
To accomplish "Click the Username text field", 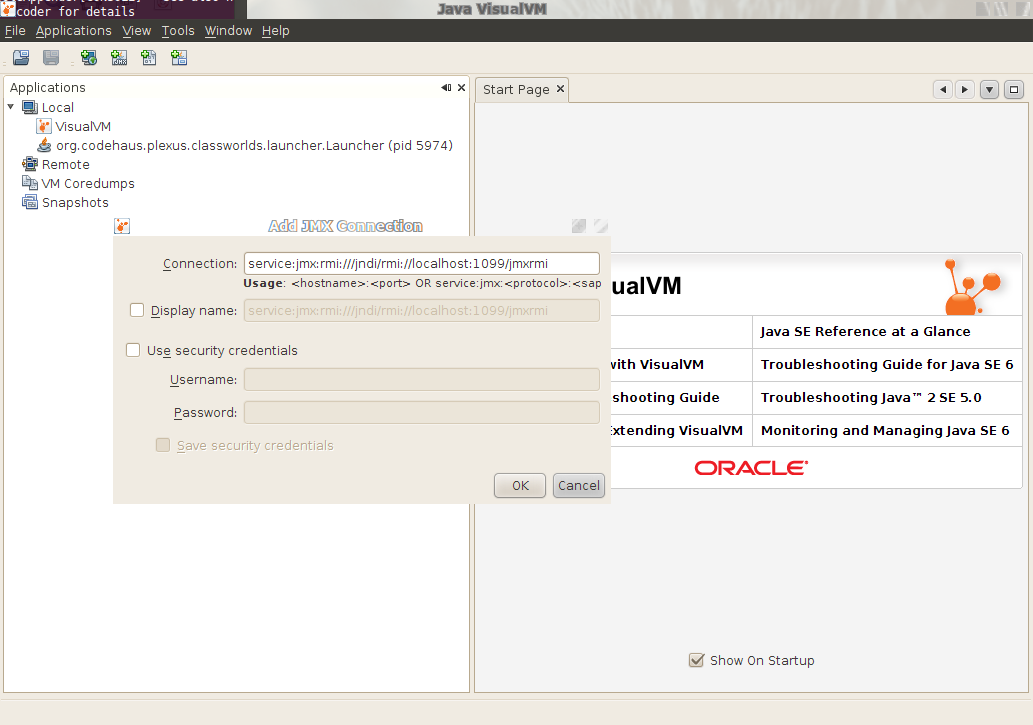I will (x=422, y=380).
